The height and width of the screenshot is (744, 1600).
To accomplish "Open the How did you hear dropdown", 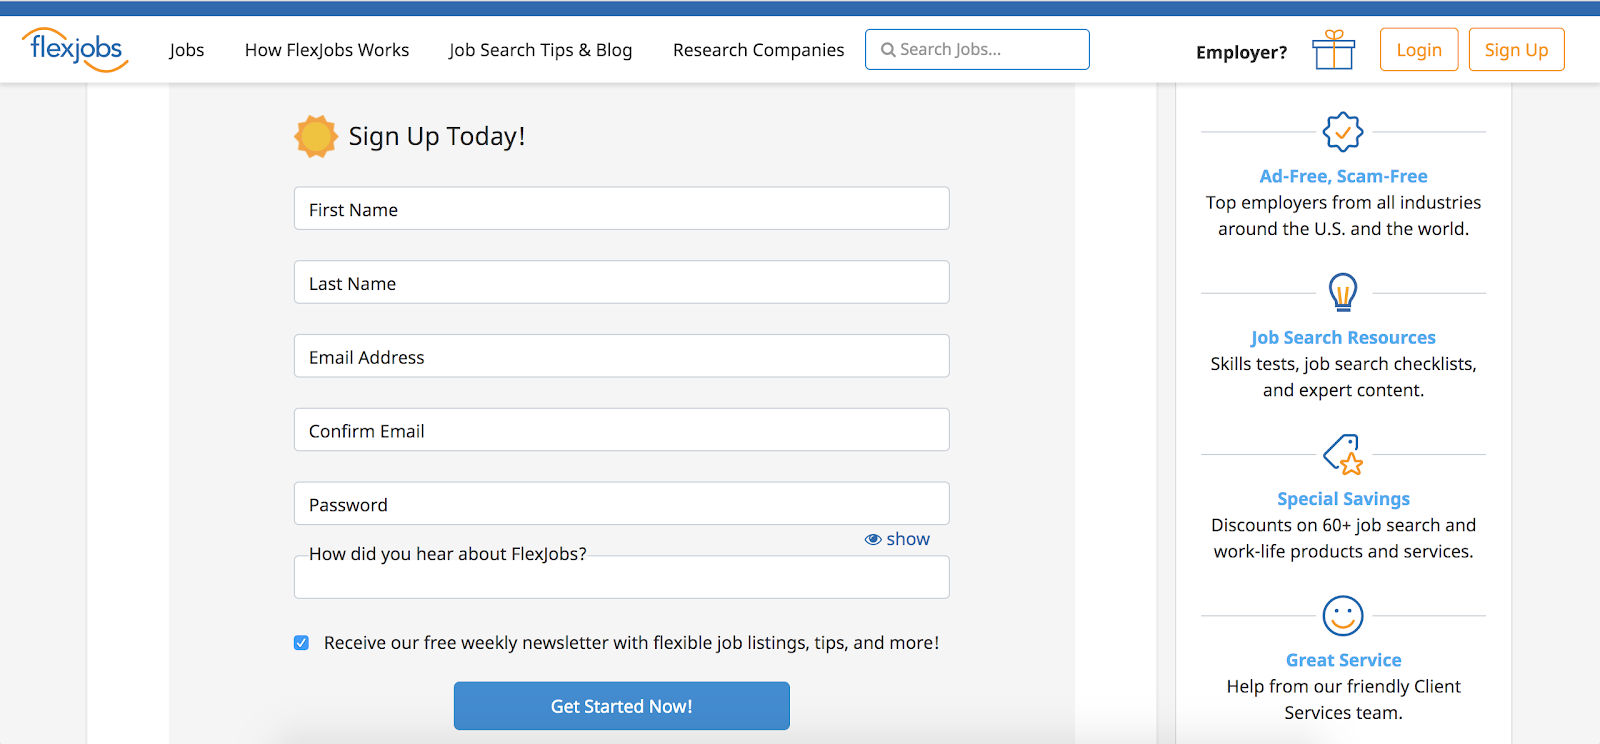I will pos(621,578).
